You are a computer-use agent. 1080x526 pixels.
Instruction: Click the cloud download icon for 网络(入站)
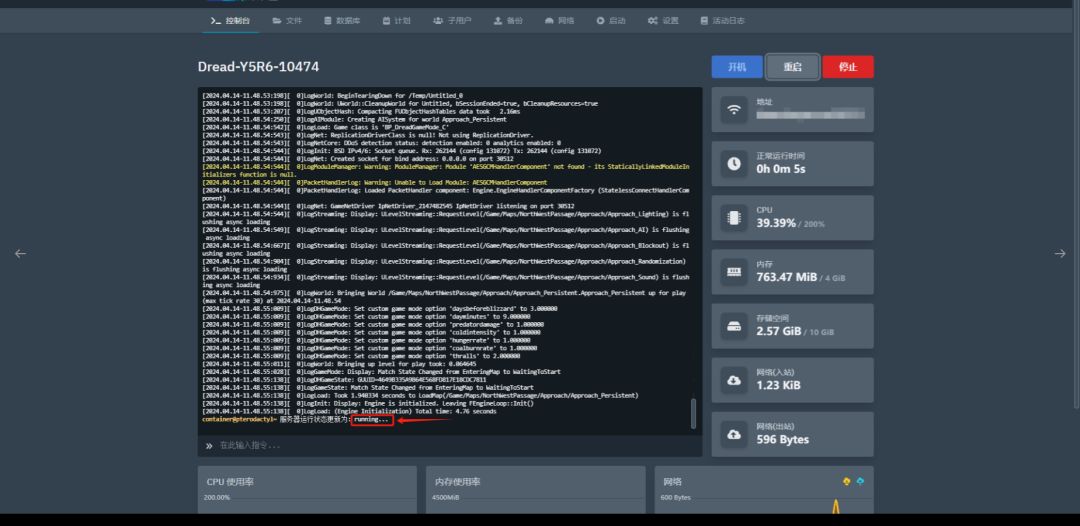pyautogui.click(x=734, y=380)
